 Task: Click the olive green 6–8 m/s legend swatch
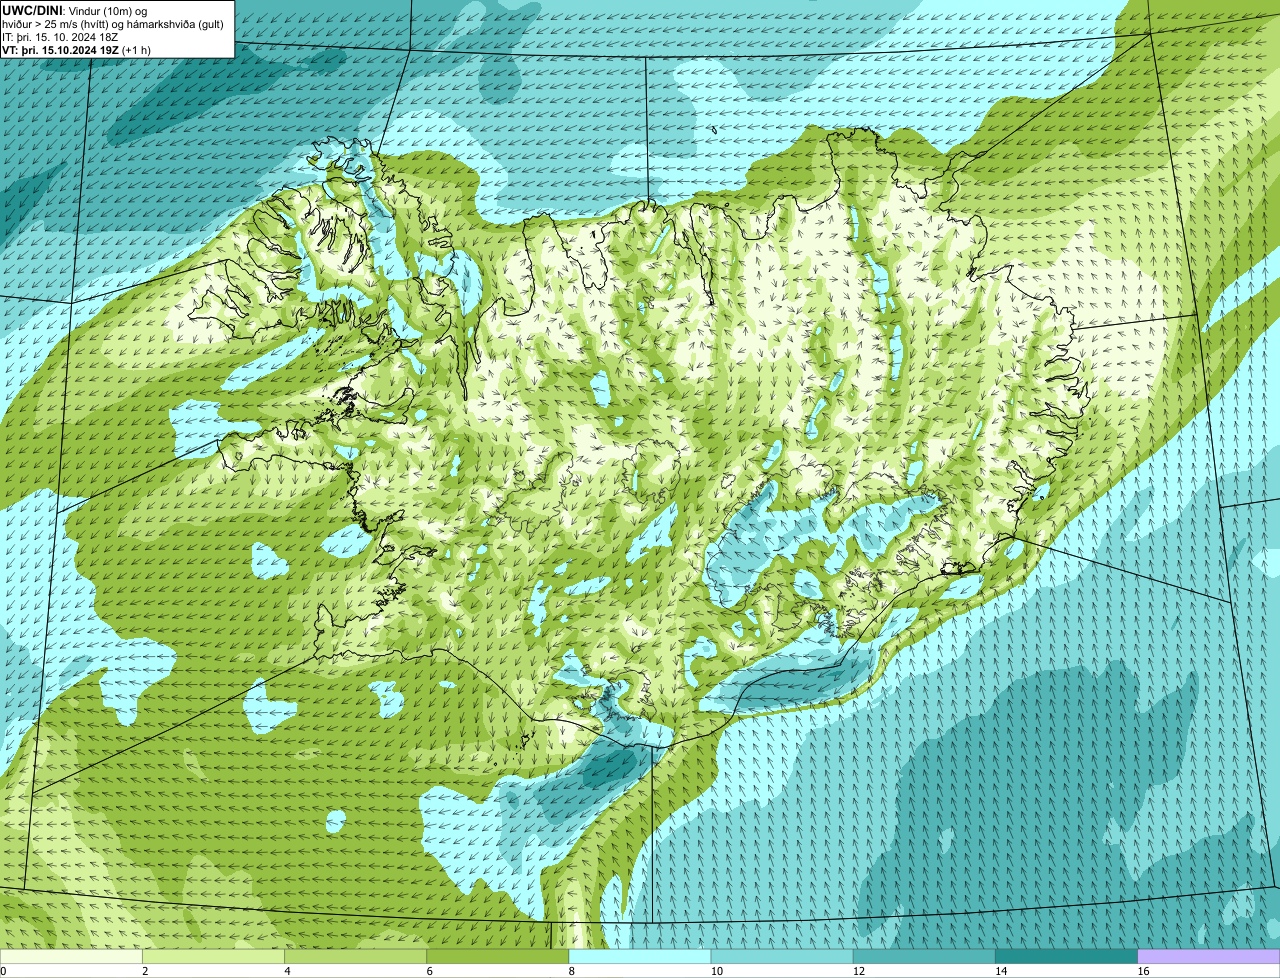pyautogui.click(x=498, y=956)
